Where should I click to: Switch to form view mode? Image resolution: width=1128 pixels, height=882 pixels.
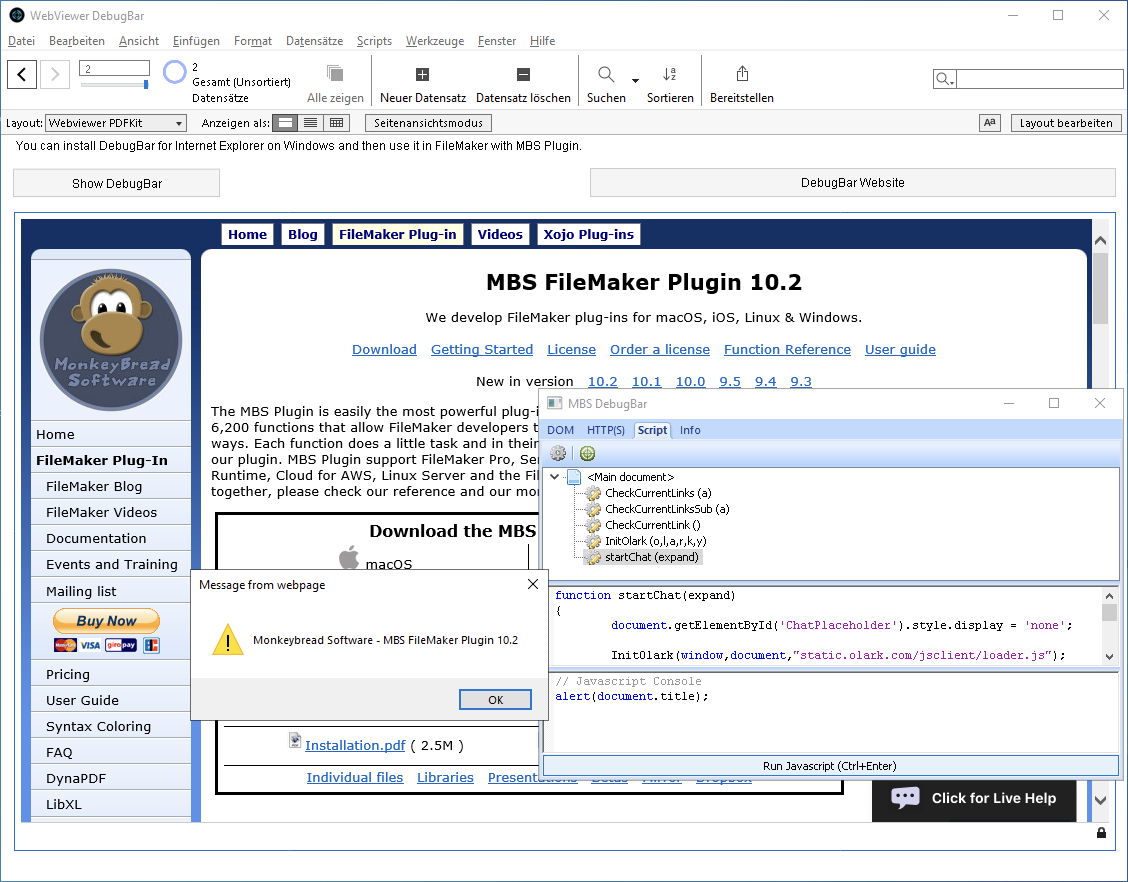[x=286, y=123]
